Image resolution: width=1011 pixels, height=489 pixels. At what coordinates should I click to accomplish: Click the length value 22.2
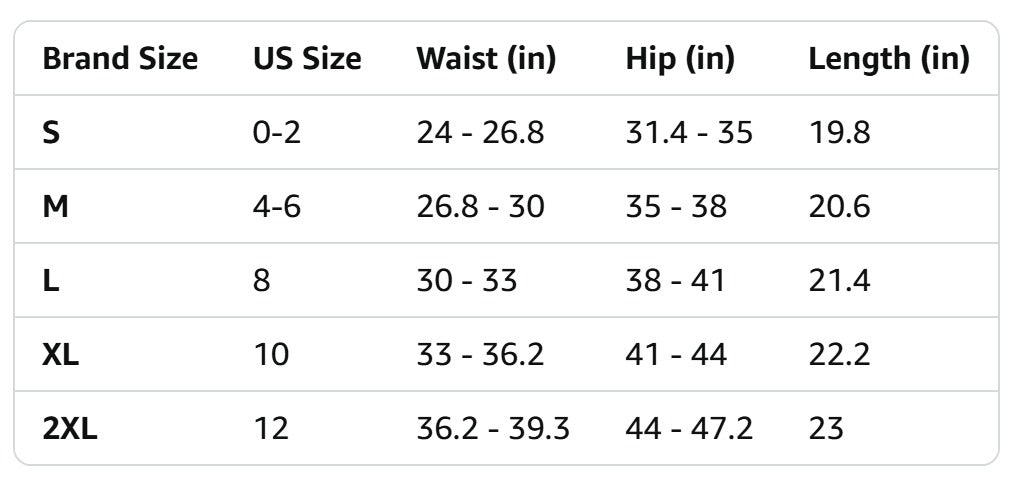[839, 355]
